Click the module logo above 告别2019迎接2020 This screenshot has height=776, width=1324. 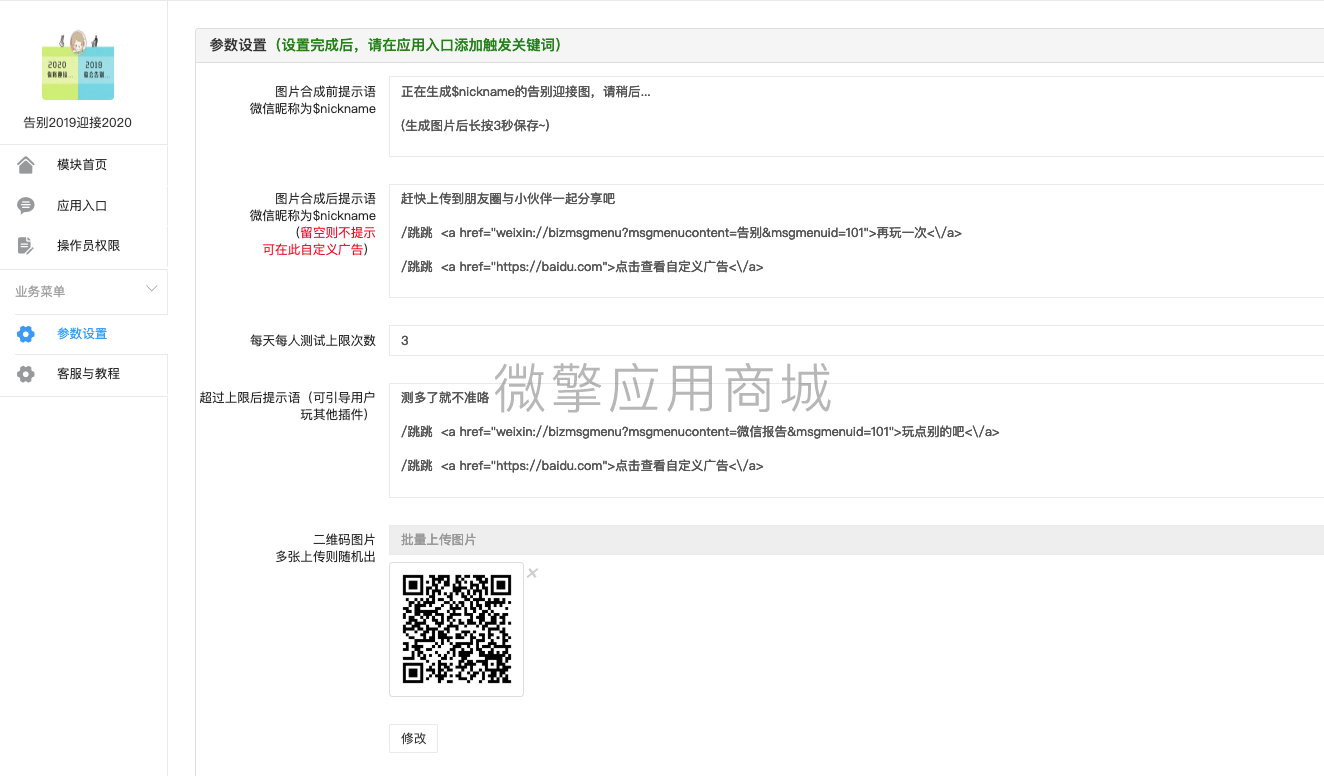(78, 66)
